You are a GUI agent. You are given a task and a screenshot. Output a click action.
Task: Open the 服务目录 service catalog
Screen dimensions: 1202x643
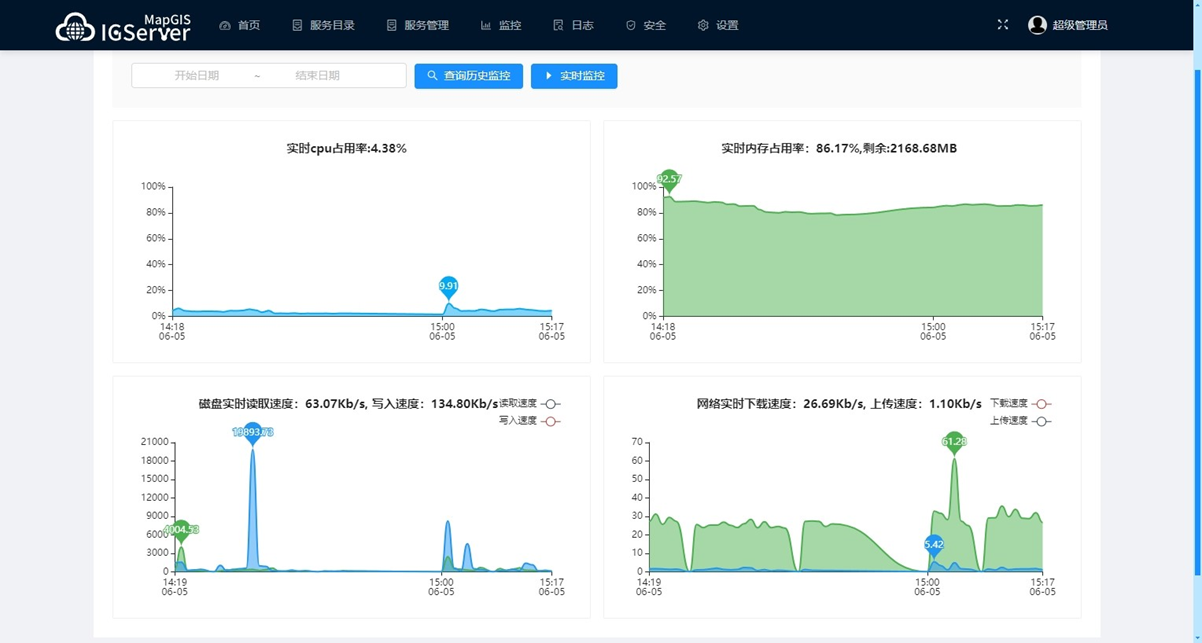tap(323, 25)
